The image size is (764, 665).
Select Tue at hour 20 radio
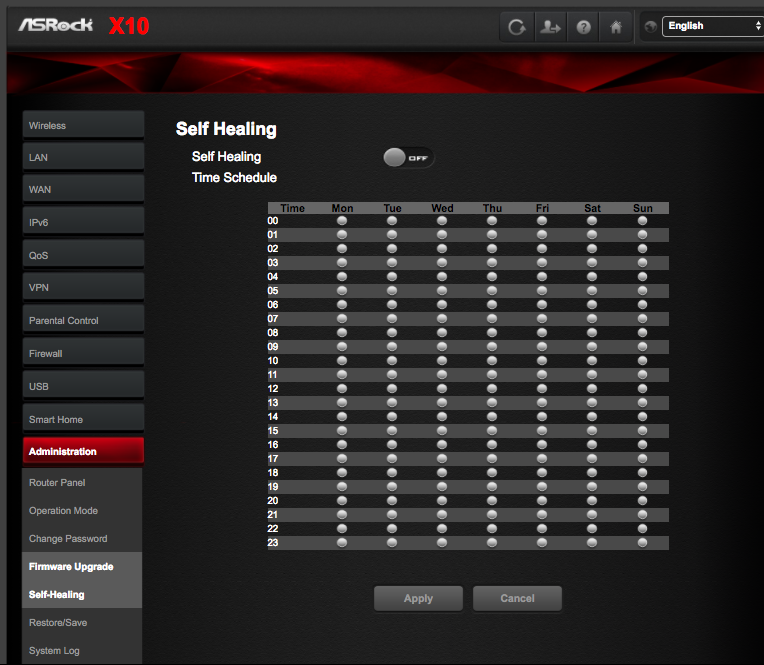392,500
